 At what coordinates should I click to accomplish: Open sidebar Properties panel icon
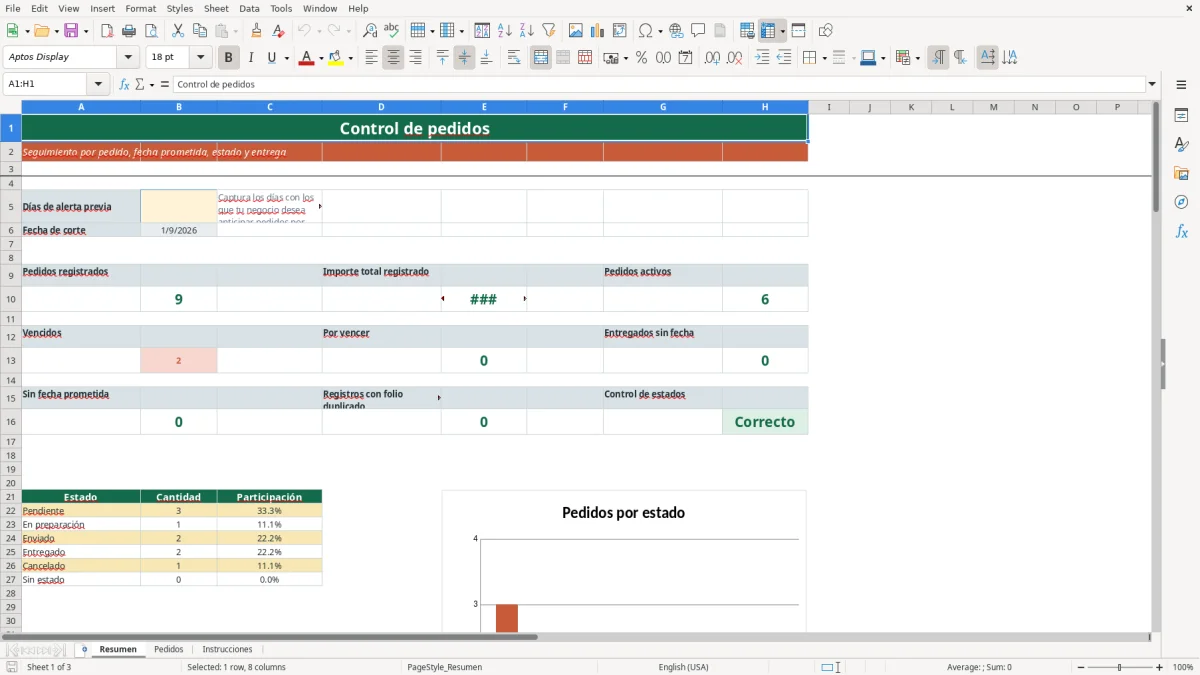[1181, 116]
